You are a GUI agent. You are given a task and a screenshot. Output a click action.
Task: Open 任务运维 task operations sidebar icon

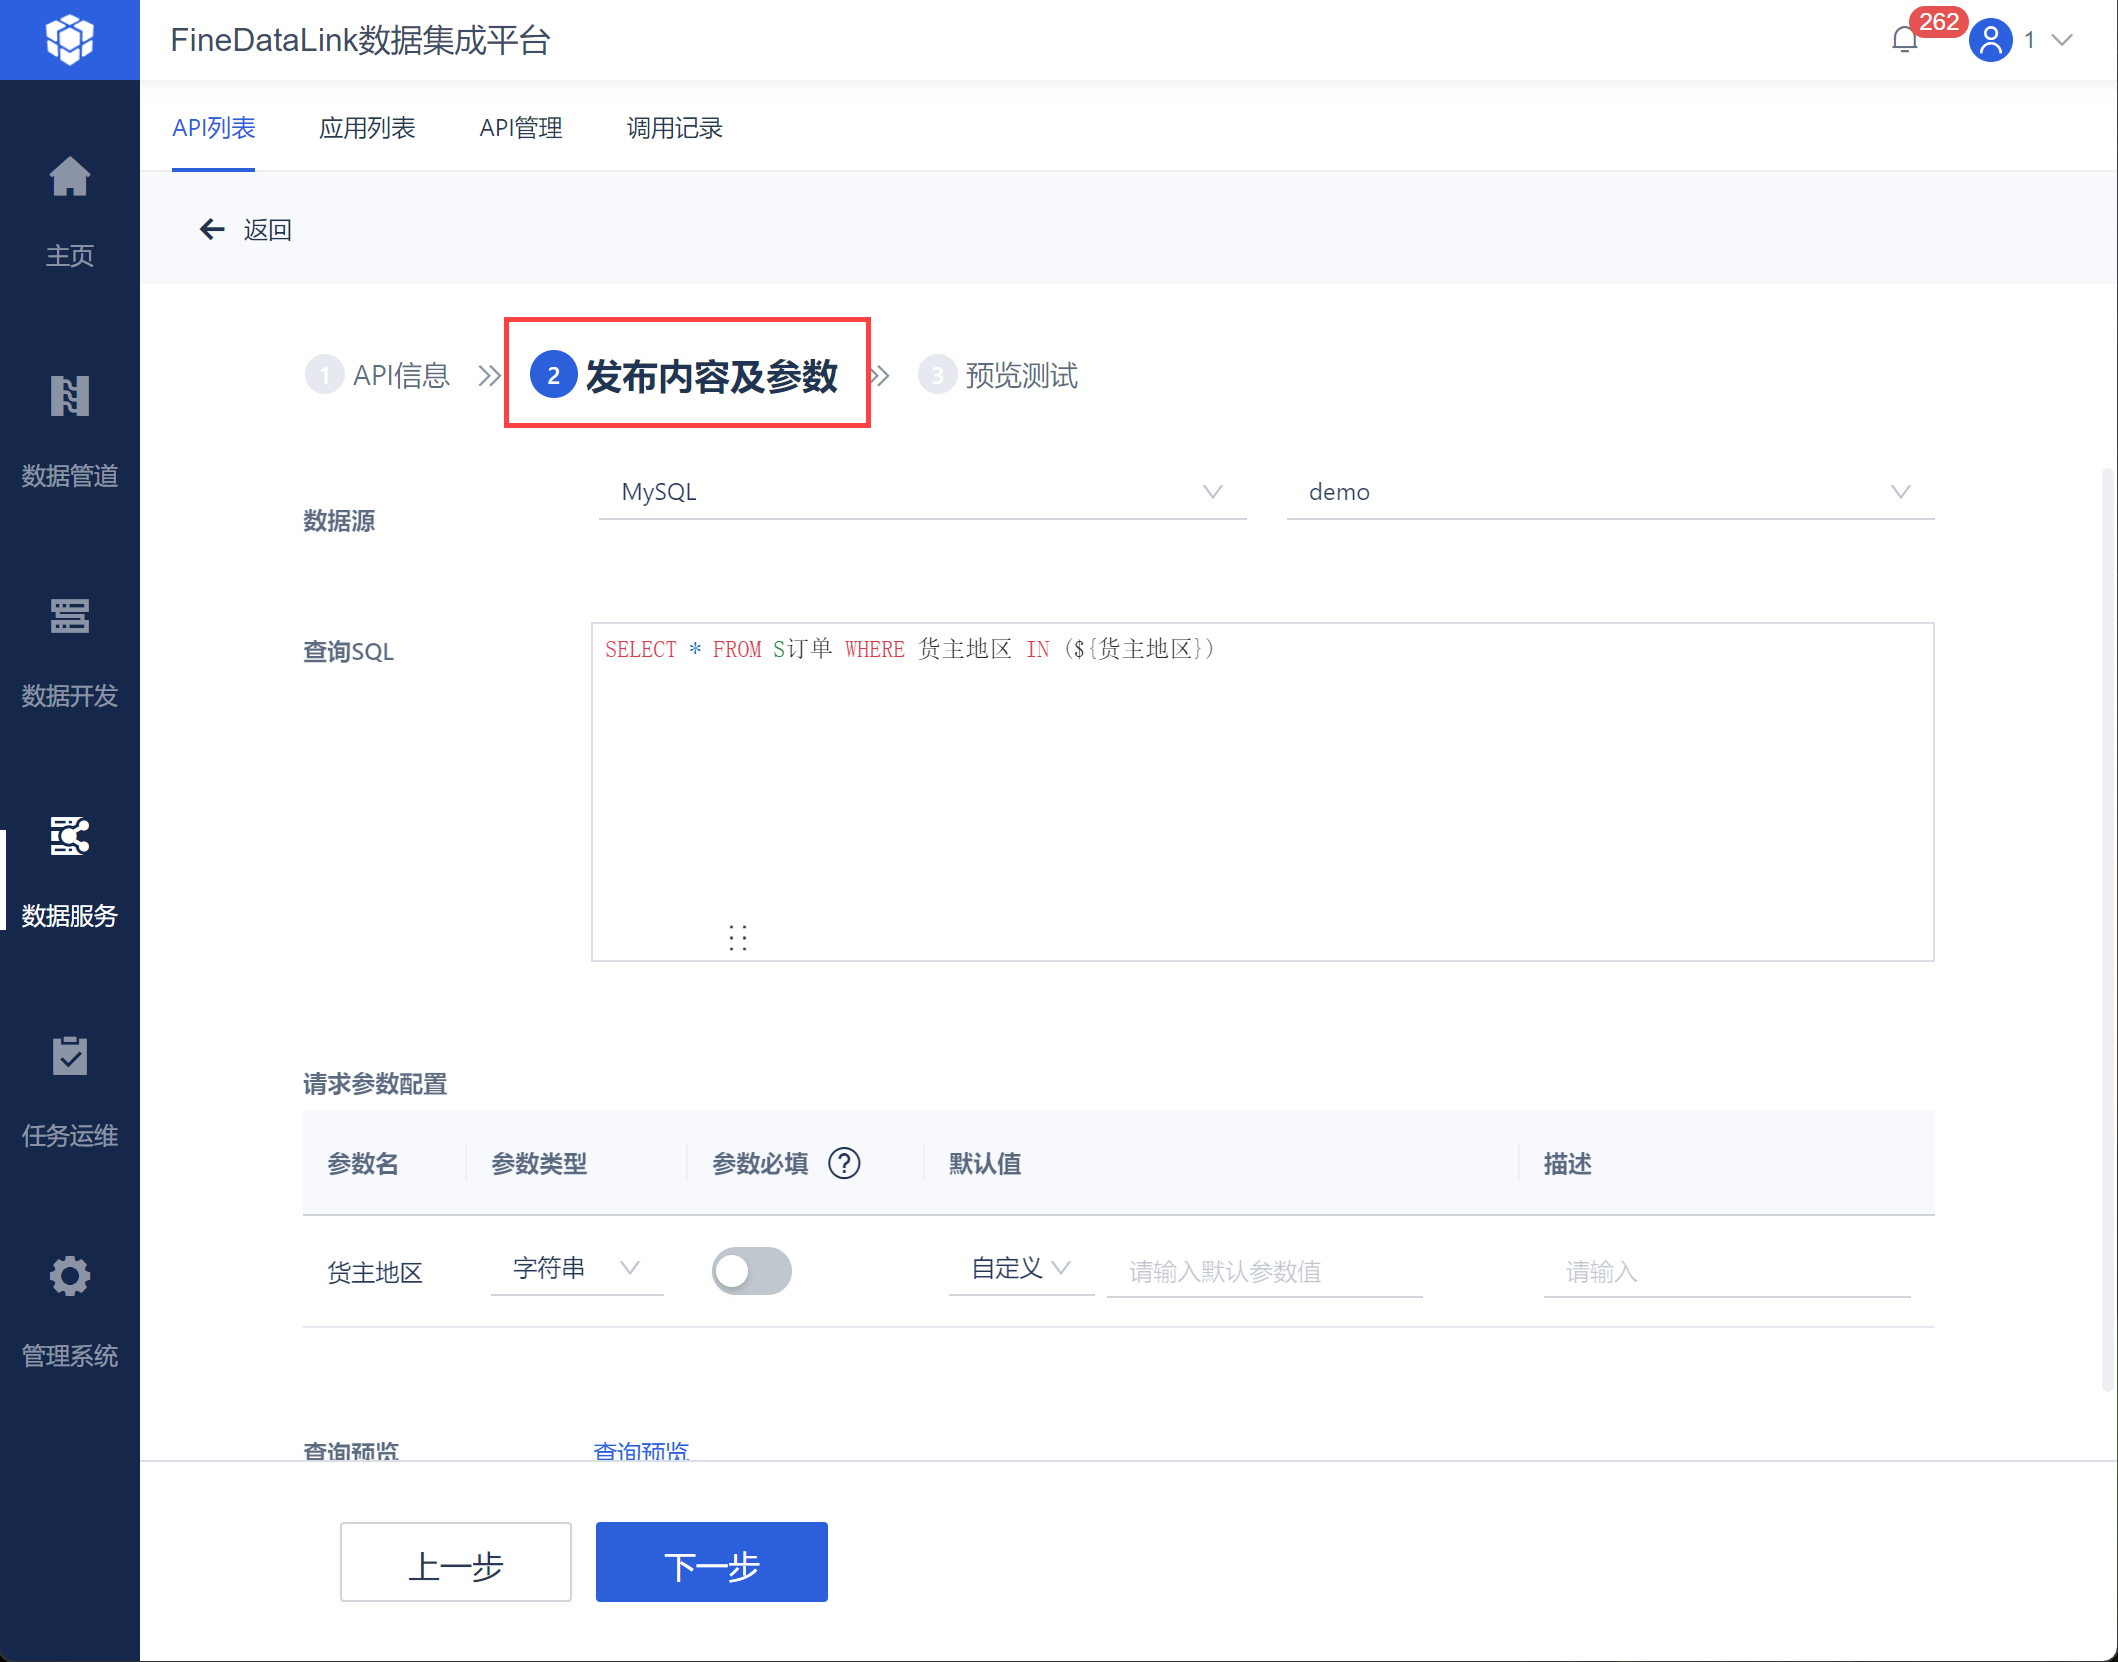69,1057
